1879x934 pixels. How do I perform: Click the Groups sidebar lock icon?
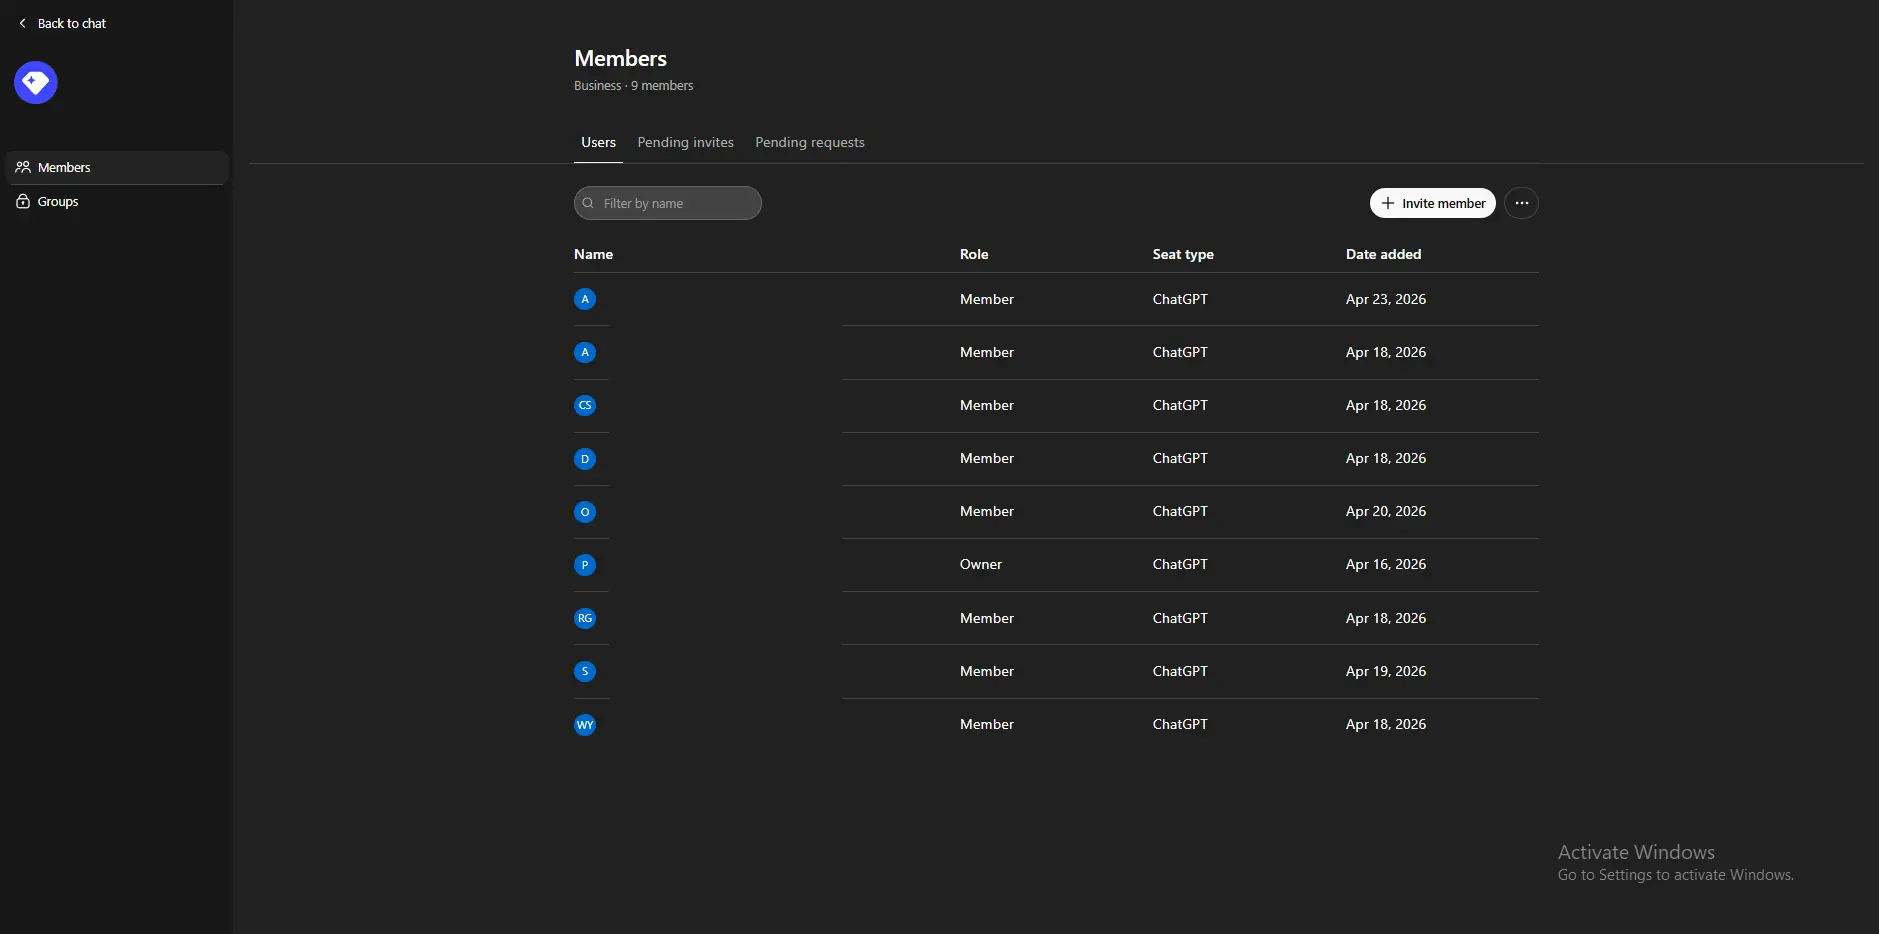point(23,201)
